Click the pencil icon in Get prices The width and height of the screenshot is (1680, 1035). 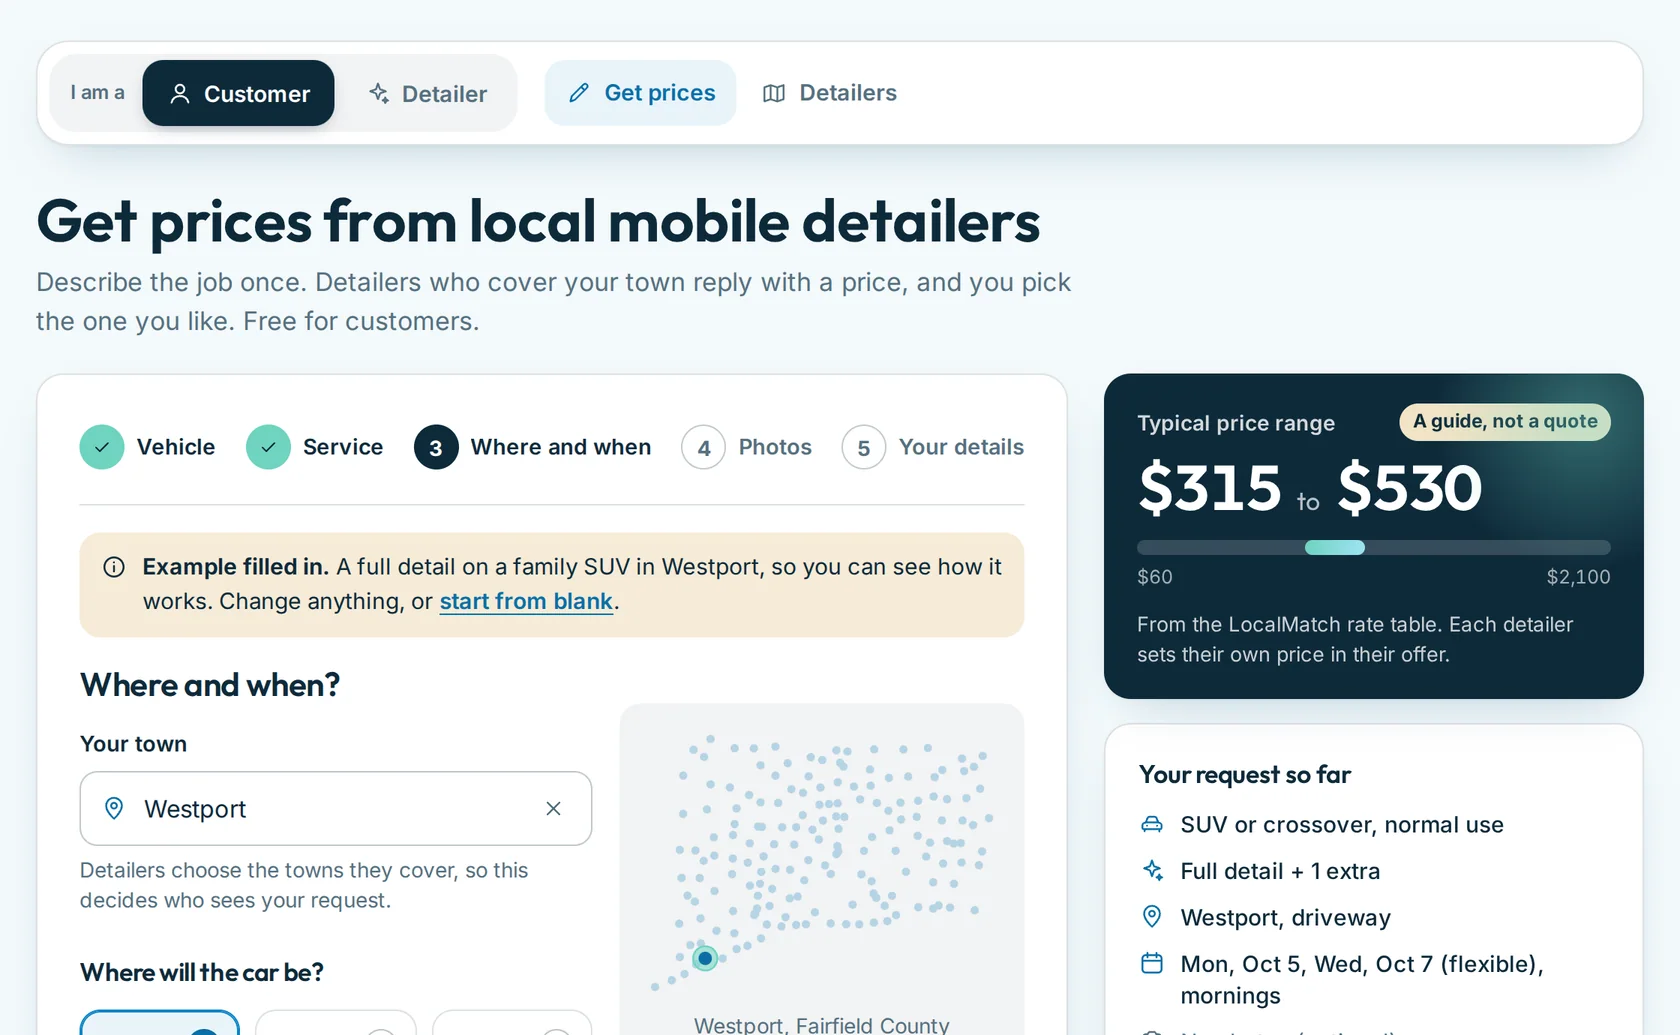[579, 93]
